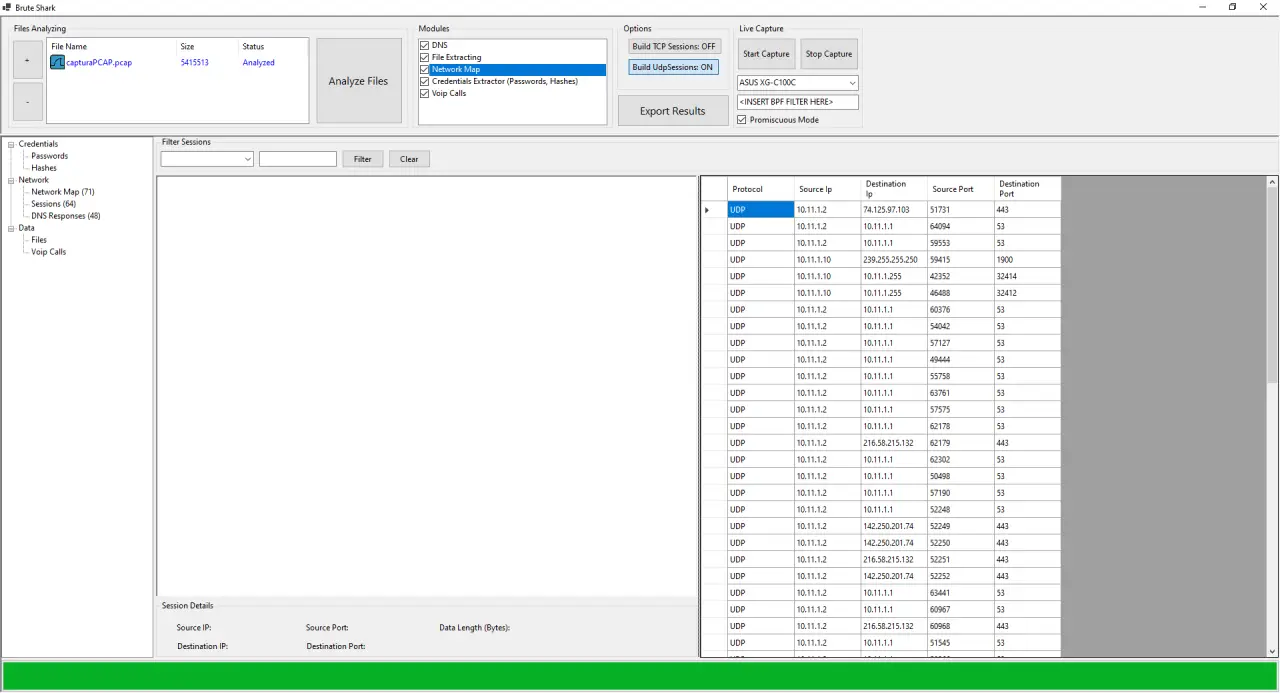Image resolution: width=1280 pixels, height=693 pixels.
Task: Toggle Build TCP Sessions option
Action: (674, 47)
